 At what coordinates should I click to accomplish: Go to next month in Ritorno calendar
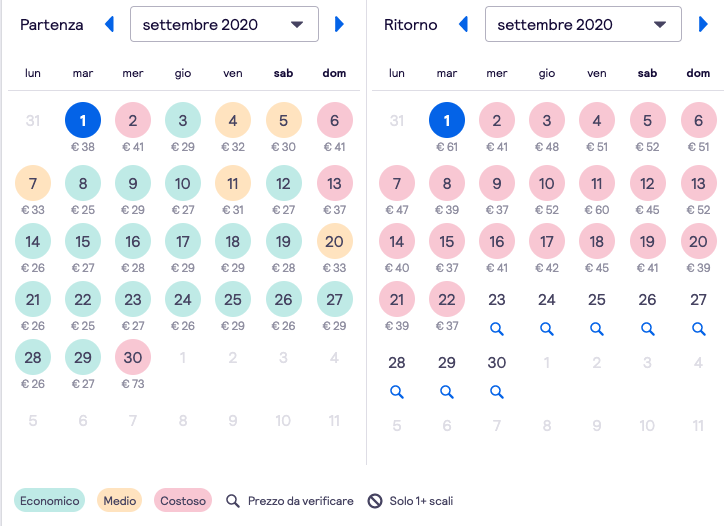[x=703, y=24]
